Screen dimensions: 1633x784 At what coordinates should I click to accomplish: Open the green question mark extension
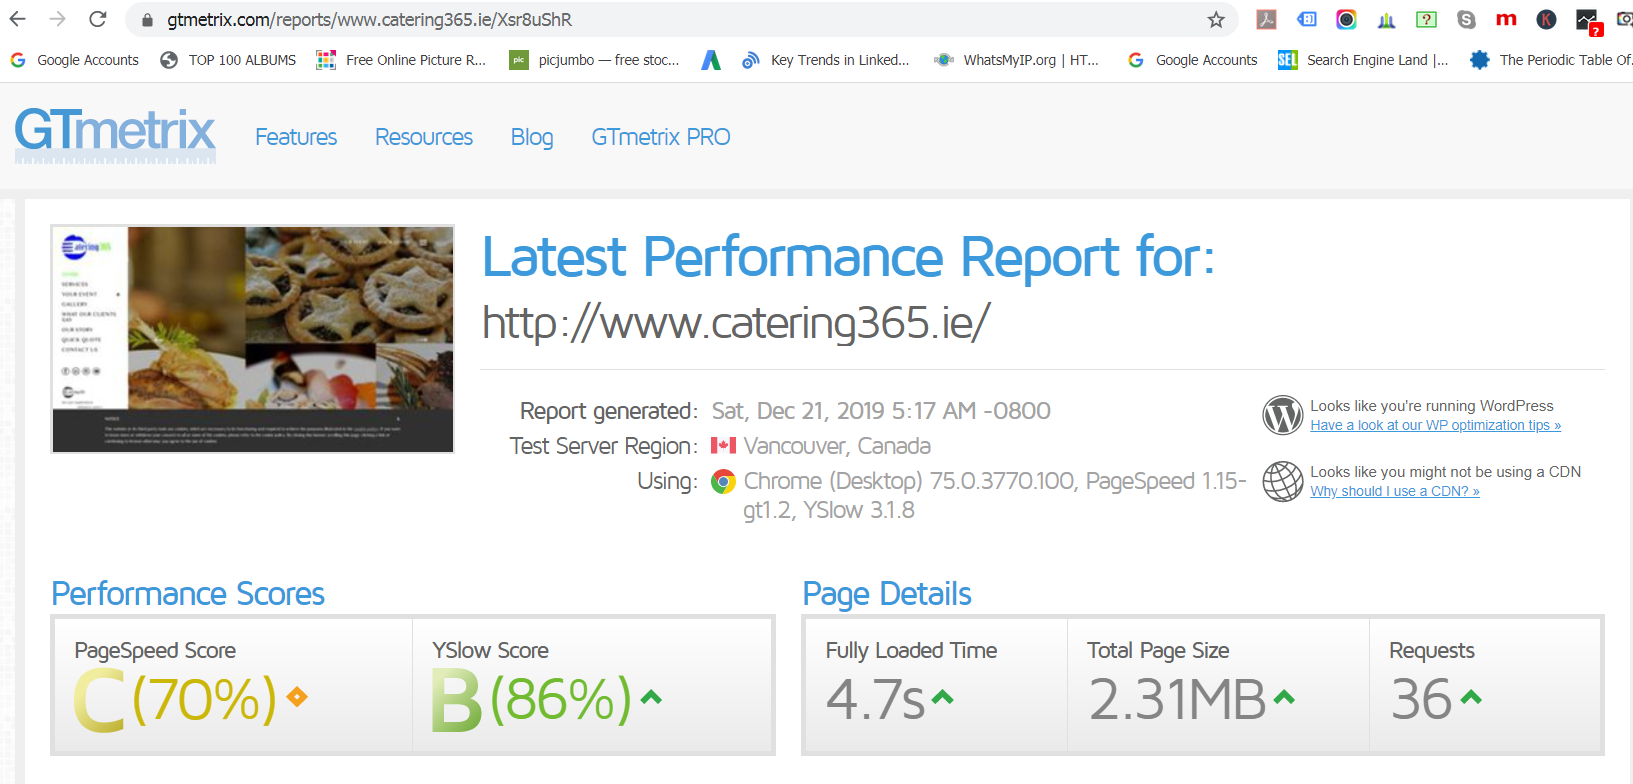1427,19
